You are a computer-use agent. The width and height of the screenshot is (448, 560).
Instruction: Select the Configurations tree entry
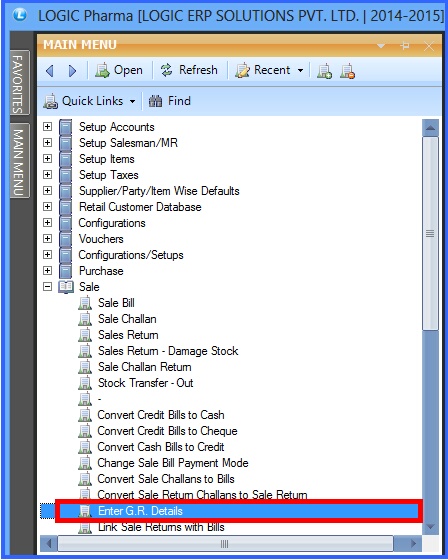112,223
